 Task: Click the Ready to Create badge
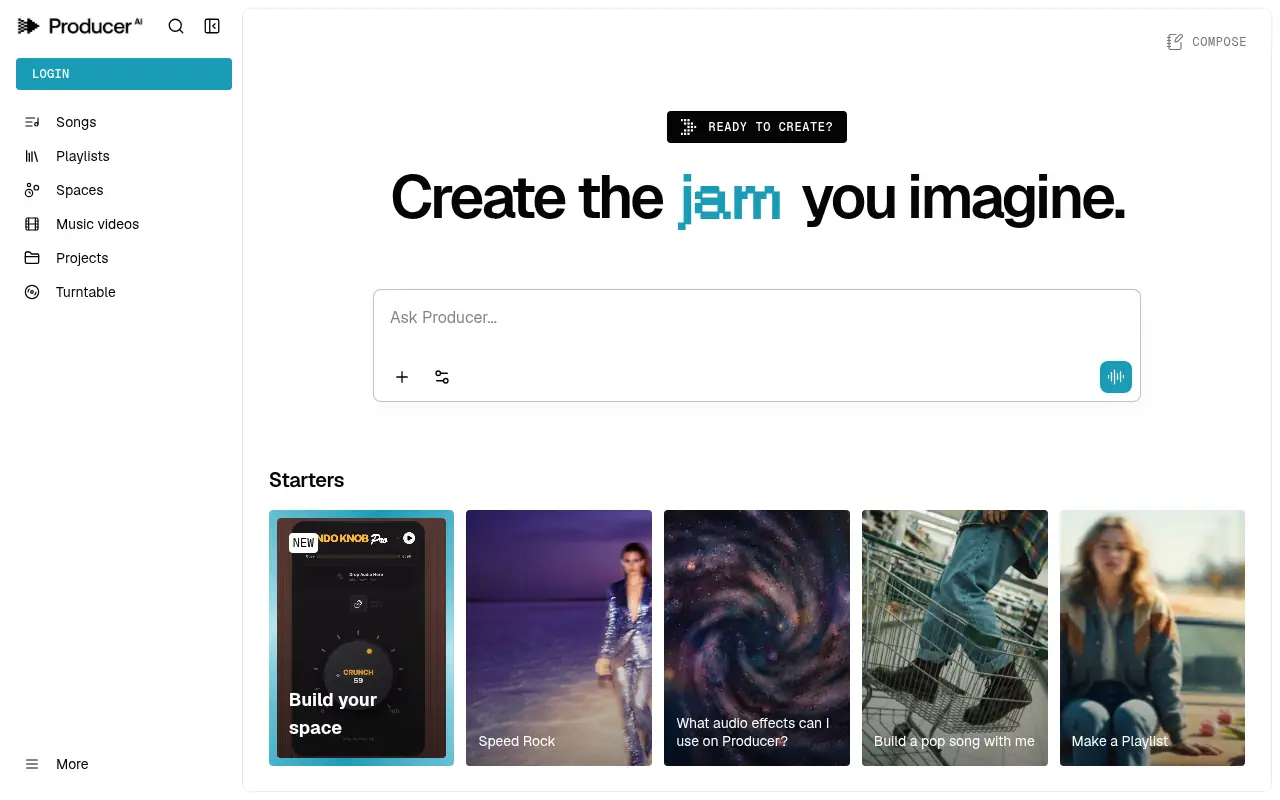click(757, 127)
